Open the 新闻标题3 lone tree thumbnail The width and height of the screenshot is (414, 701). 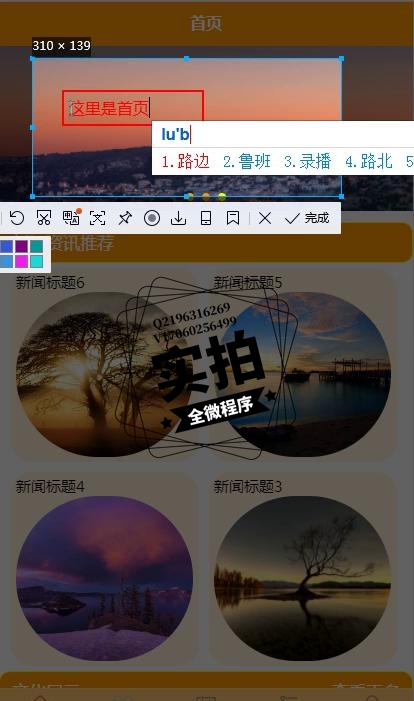click(302, 578)
